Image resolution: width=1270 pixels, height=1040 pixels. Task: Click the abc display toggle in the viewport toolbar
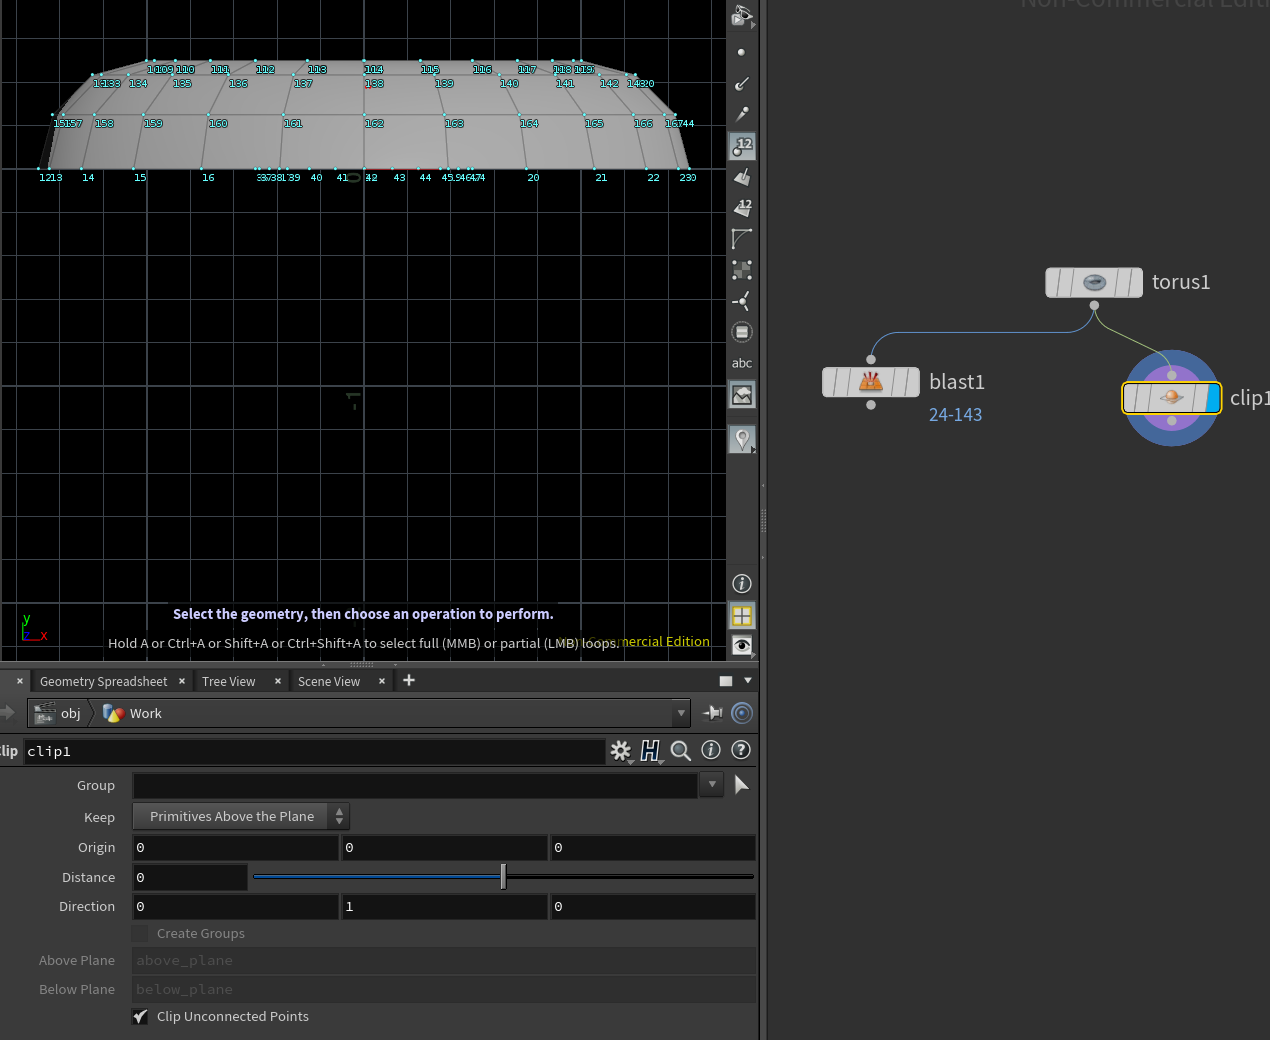pos(742,363)
